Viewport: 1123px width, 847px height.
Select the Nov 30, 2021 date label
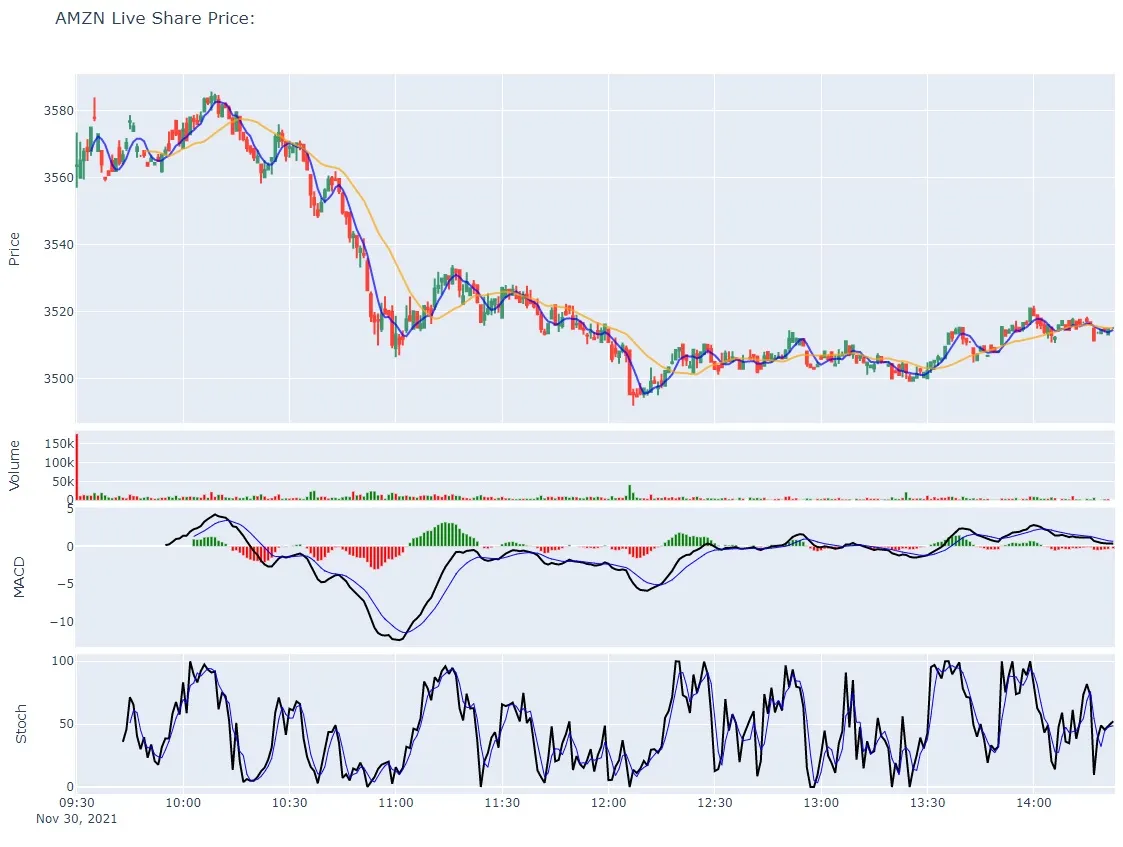(76, 818)
